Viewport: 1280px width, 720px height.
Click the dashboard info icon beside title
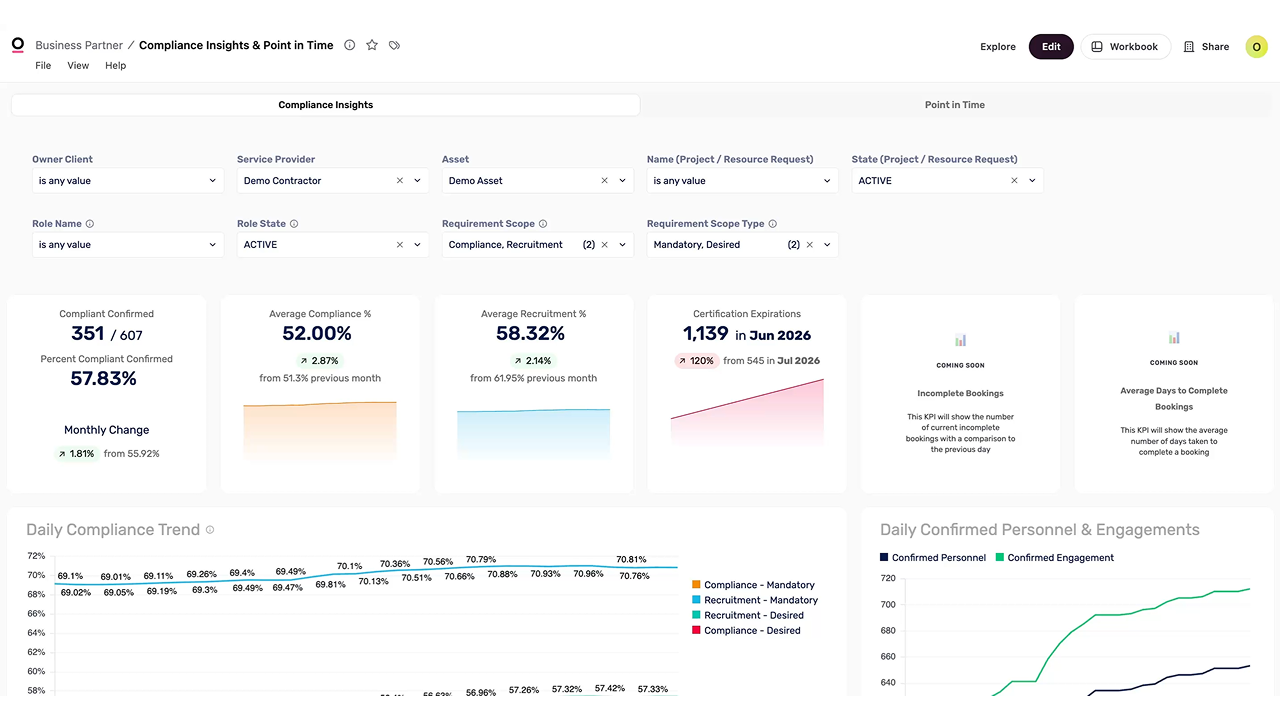[350, 45]
